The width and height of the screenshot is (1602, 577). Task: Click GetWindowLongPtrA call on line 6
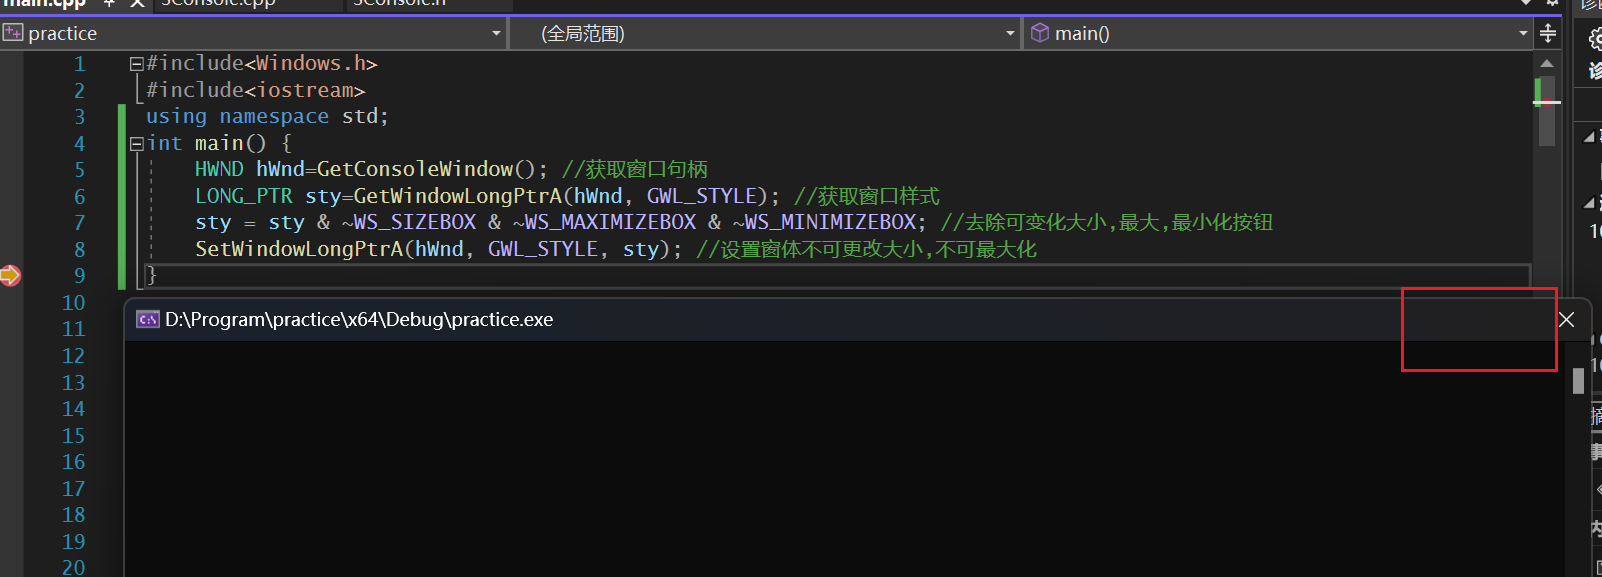click(x=457, y=196)
